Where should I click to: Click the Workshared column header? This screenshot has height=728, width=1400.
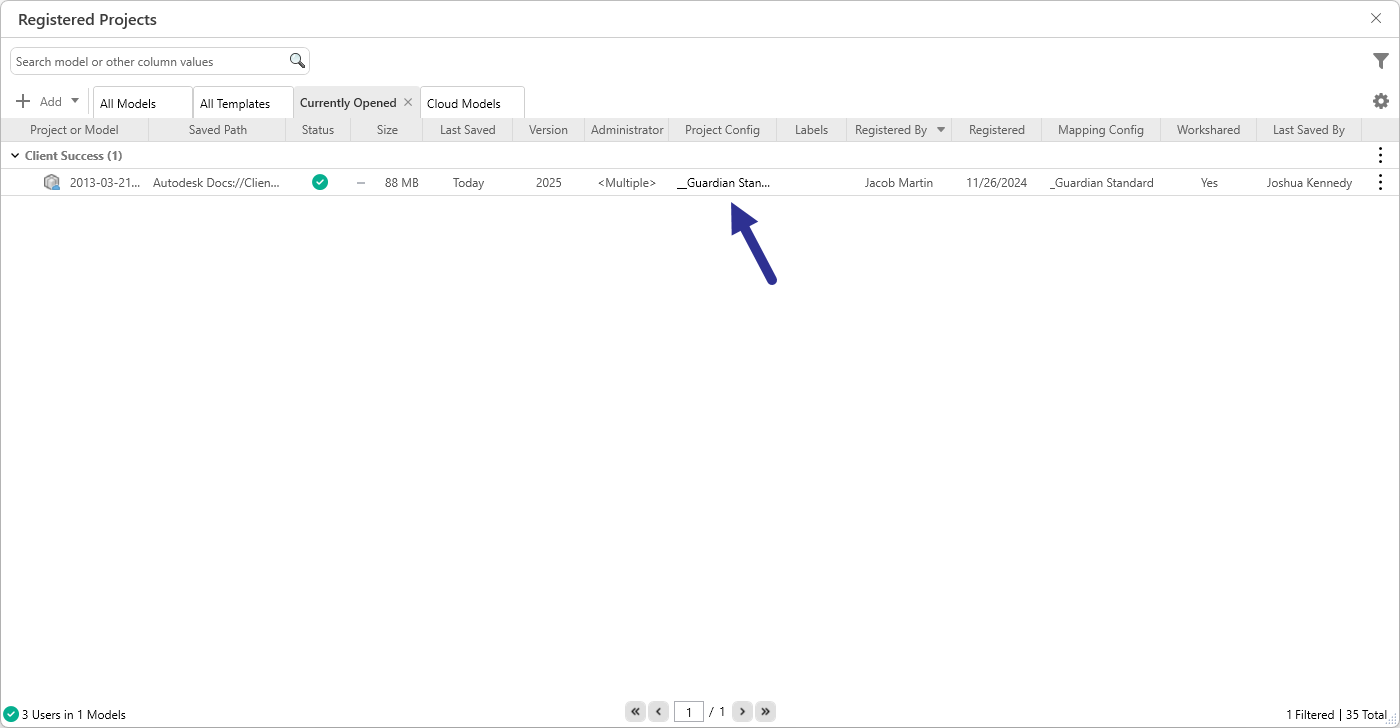[x=1208, y=130]
